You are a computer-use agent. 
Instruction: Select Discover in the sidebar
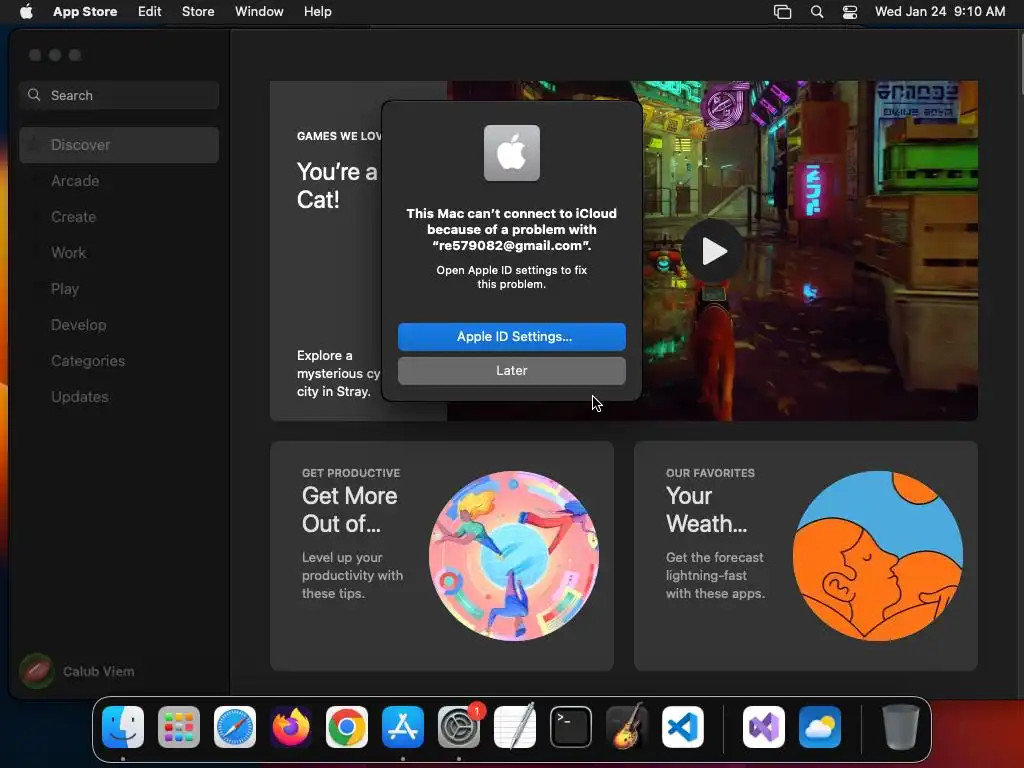coord(119,145)
